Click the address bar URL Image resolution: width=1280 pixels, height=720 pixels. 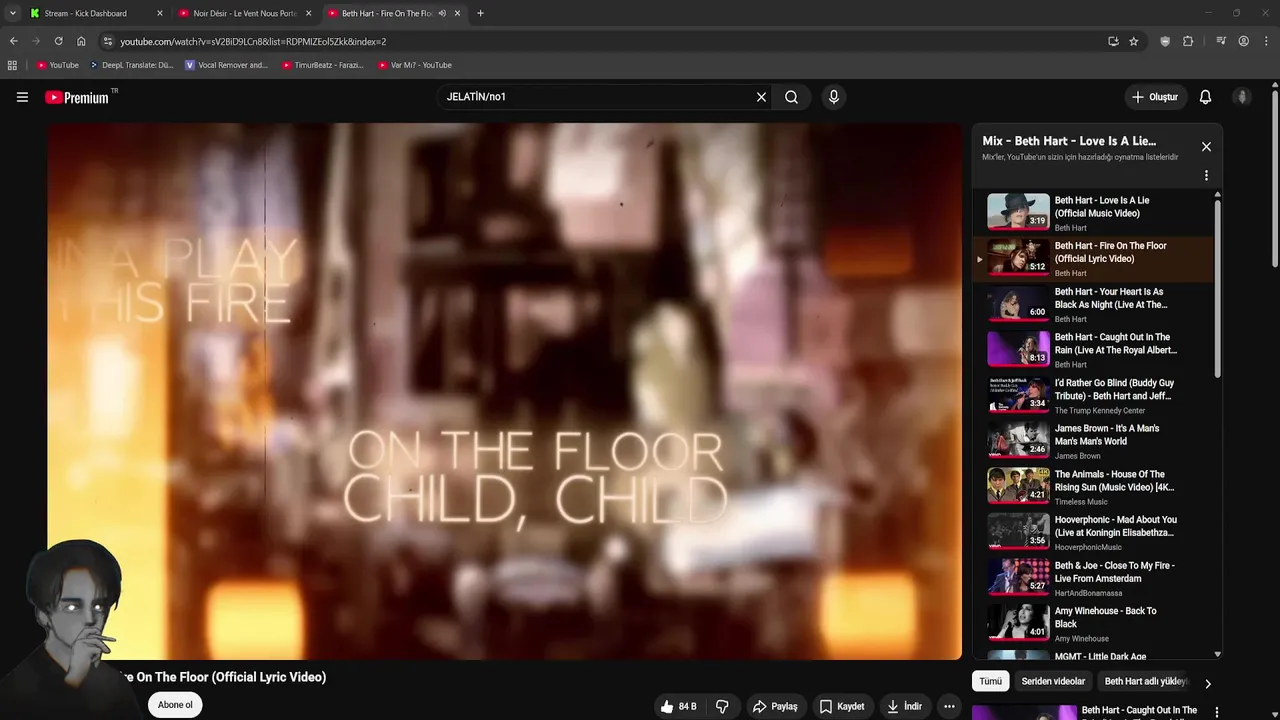[253, 41]
